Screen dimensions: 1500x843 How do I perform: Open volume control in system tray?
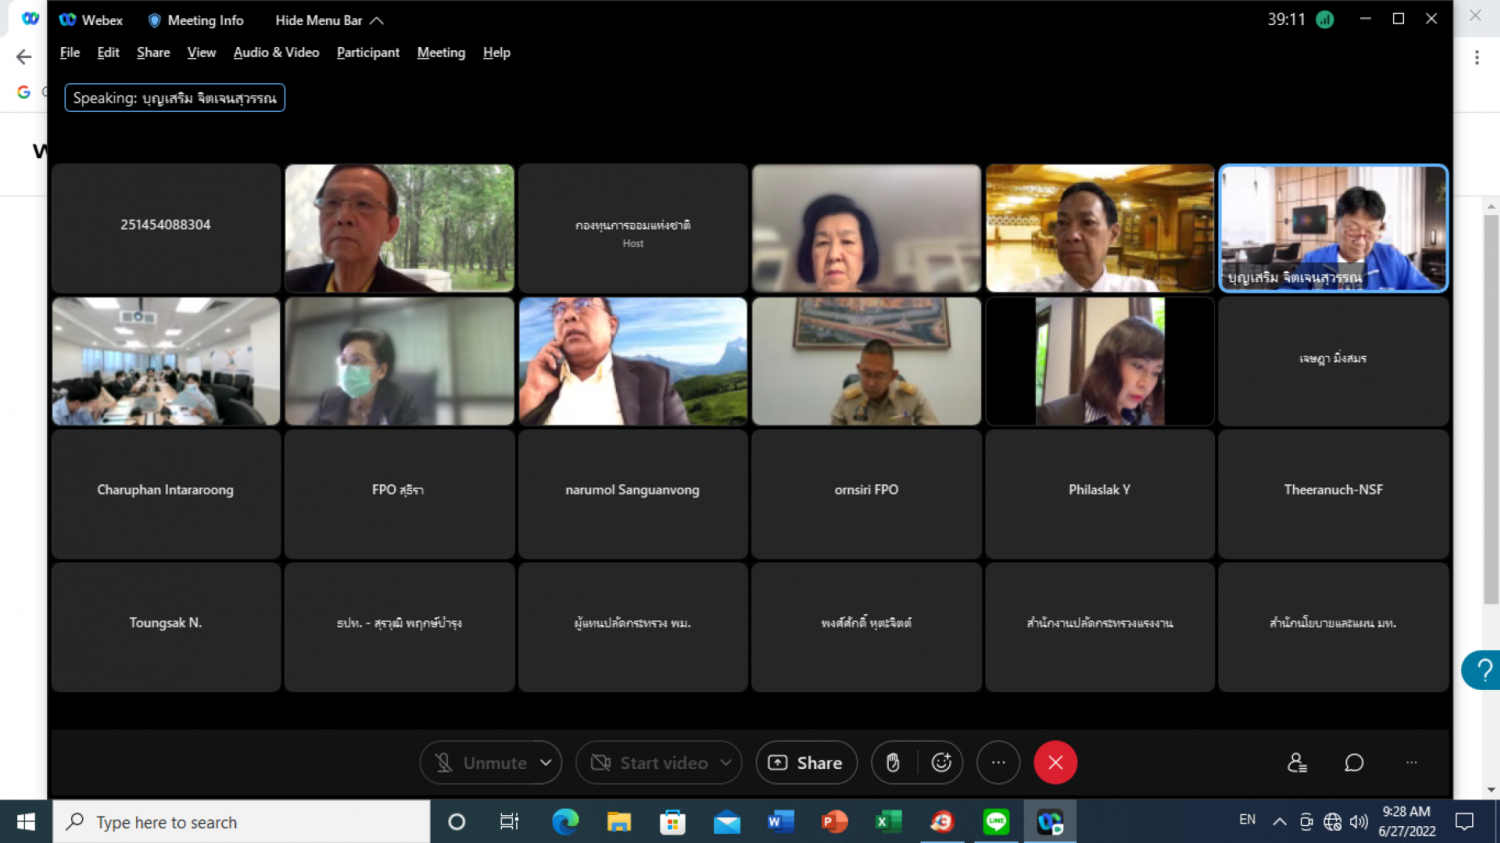click(1358, 822)
